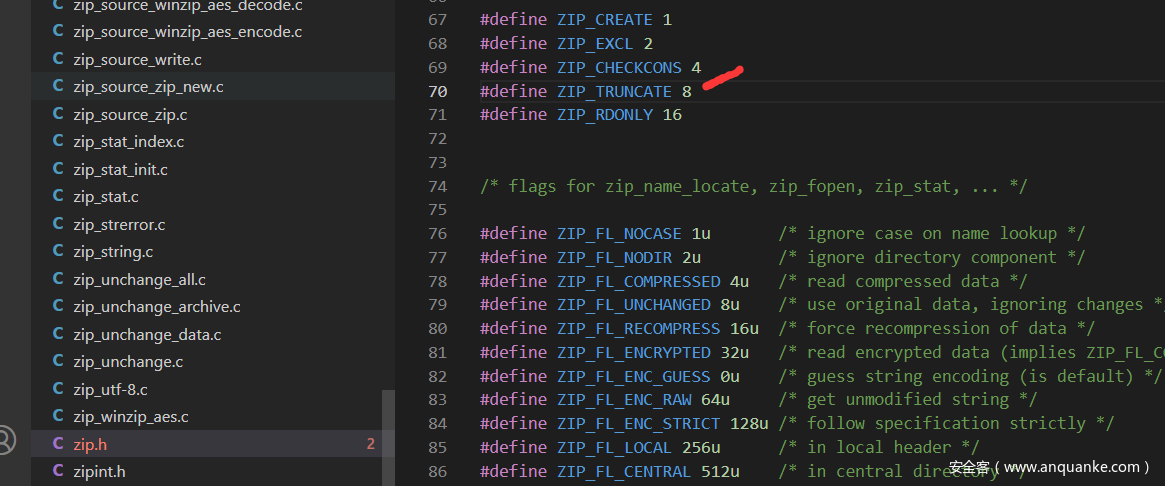Select the zip_strerror.c file
Image resolution: width=1165 pixels, height=486 pixels.
pyautogui.click(x=119, y=225)
